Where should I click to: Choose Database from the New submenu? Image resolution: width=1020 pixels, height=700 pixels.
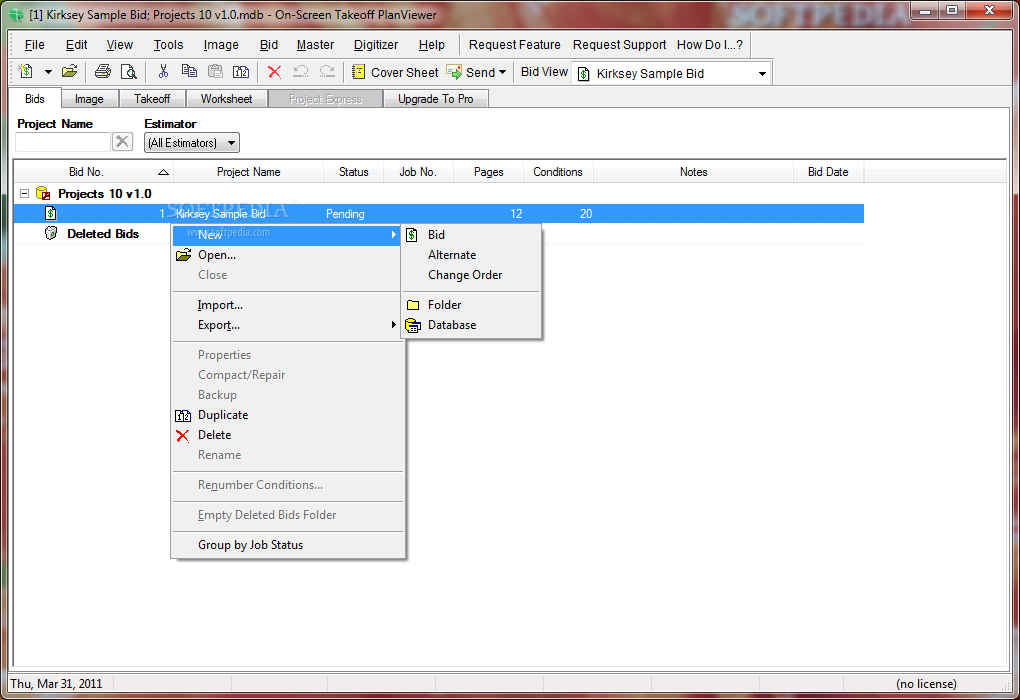point(472,325)
